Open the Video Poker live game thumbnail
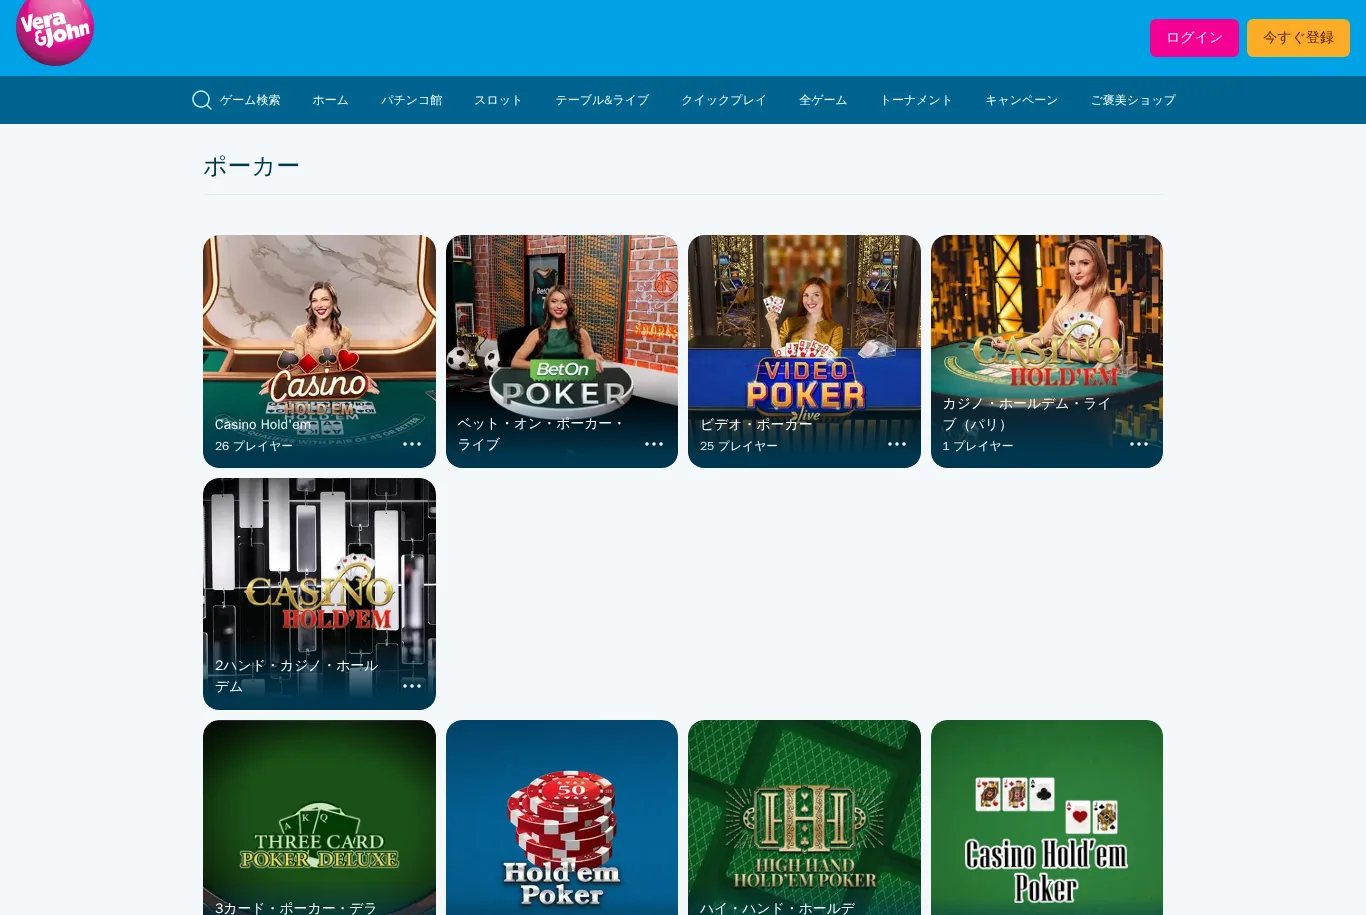Screen dimensions: 1366x915 point(804,351)
